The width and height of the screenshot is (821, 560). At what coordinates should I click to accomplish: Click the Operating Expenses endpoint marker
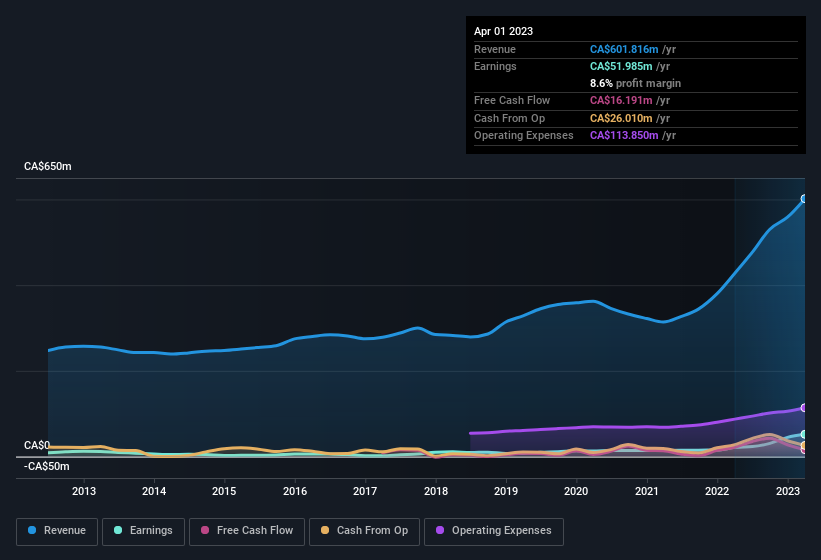tap(804, 408)
